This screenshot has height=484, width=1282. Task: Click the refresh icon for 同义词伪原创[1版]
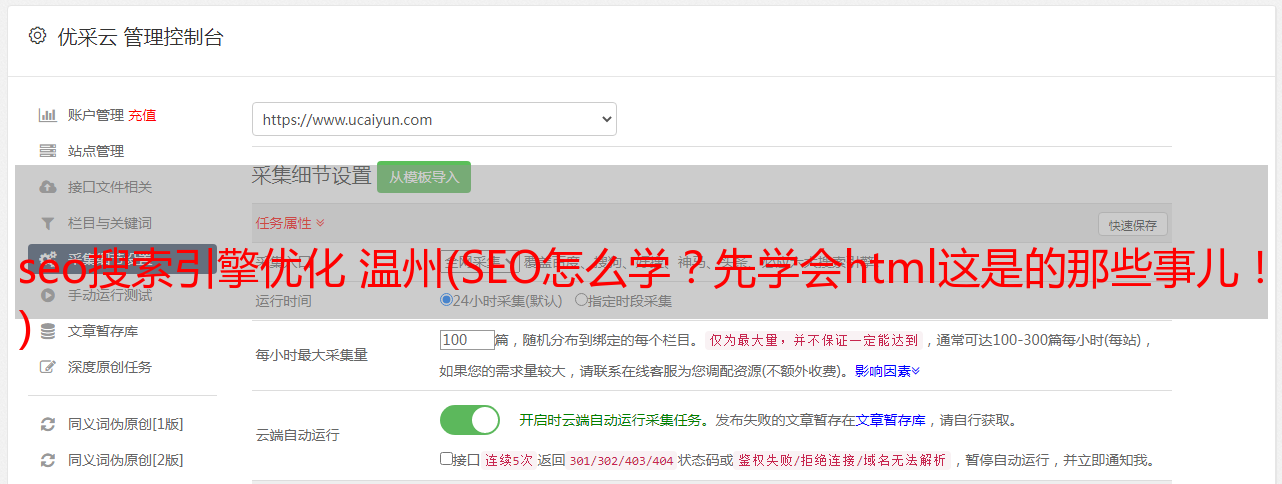pos(47,424)
